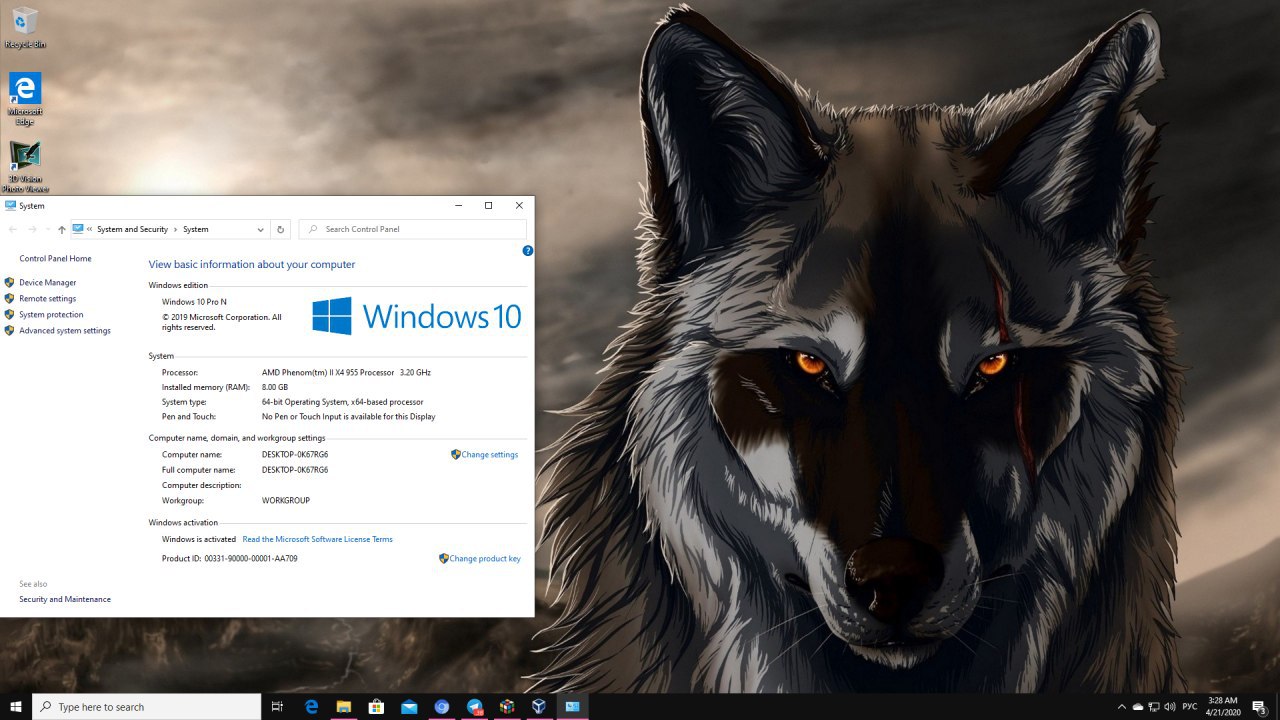The width and height of the screenshot is (1280, 720).
Task: Show hidden tray icons chevron
Action: pyautogui.click(x=1121, y=706)
